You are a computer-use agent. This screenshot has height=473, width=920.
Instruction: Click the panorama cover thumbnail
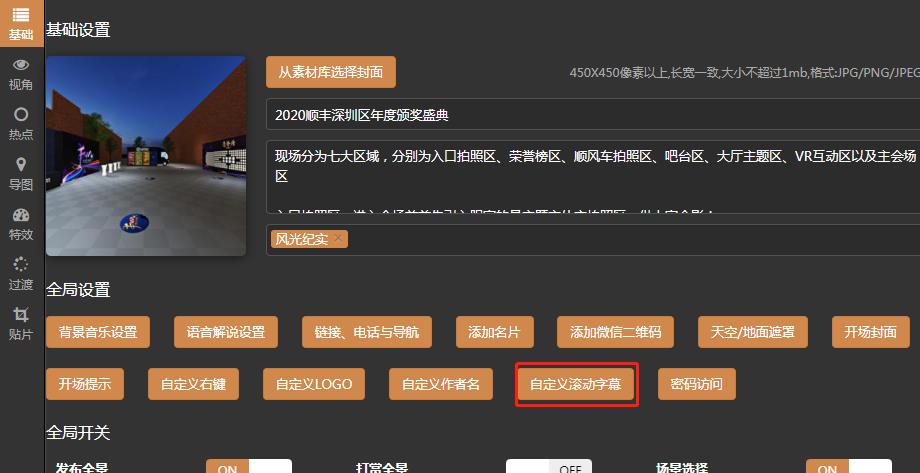[146, 155]
